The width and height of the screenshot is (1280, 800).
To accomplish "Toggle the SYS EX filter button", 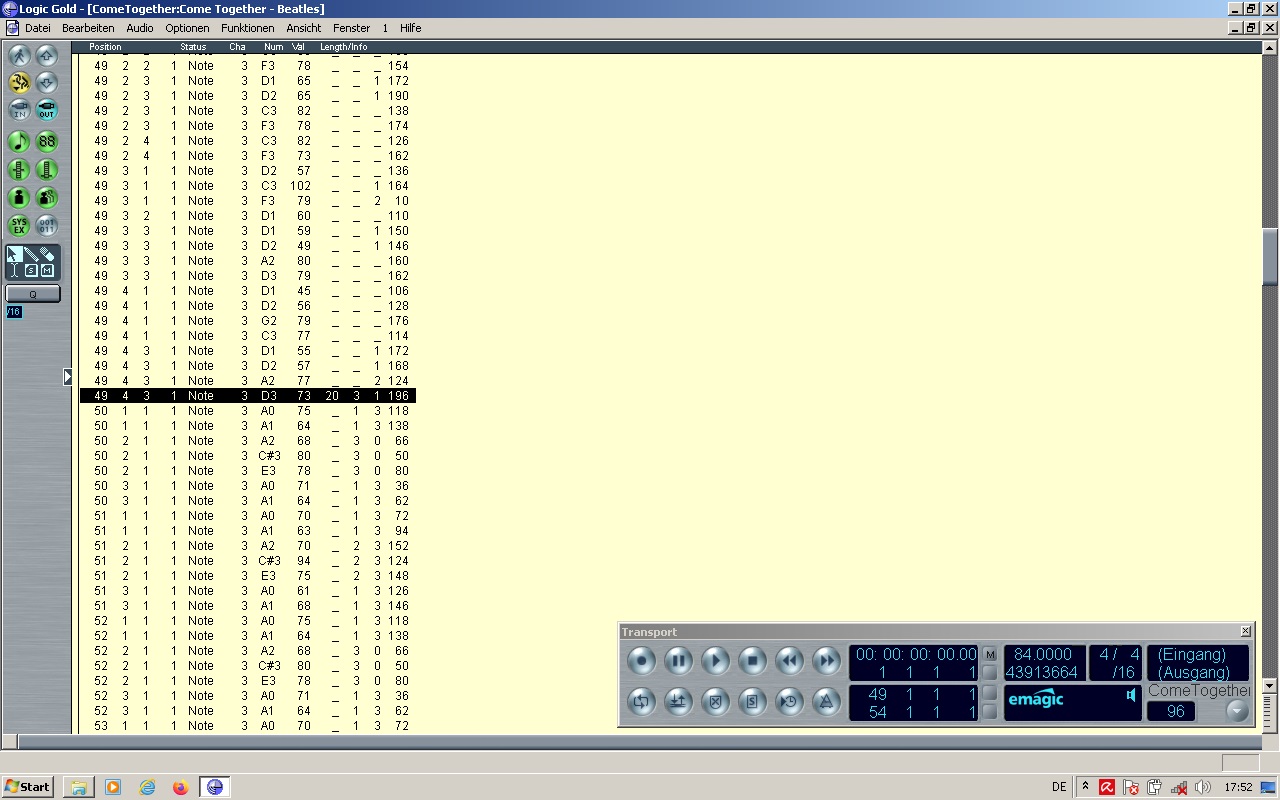I will pyautogui.click(x=19, y=225).
